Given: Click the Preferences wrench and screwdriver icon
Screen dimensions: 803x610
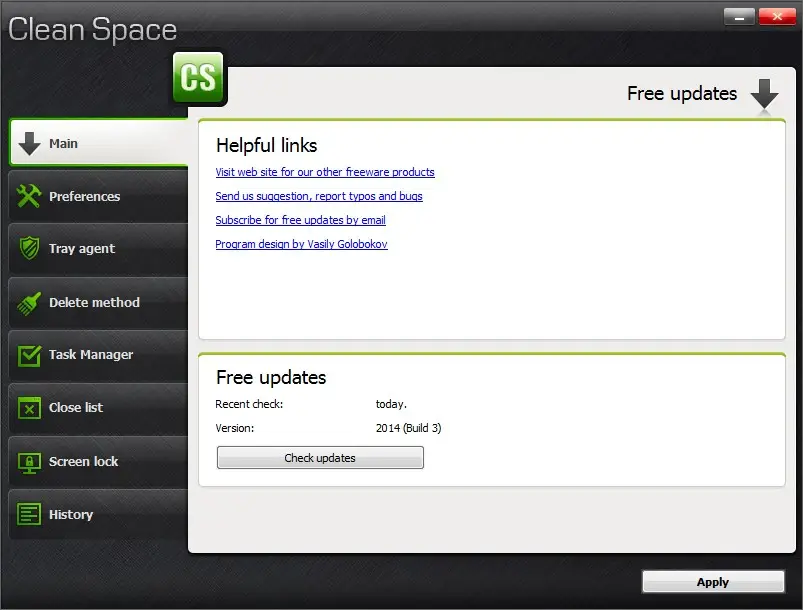Looking at the screenshot, I should coord(29,196).
